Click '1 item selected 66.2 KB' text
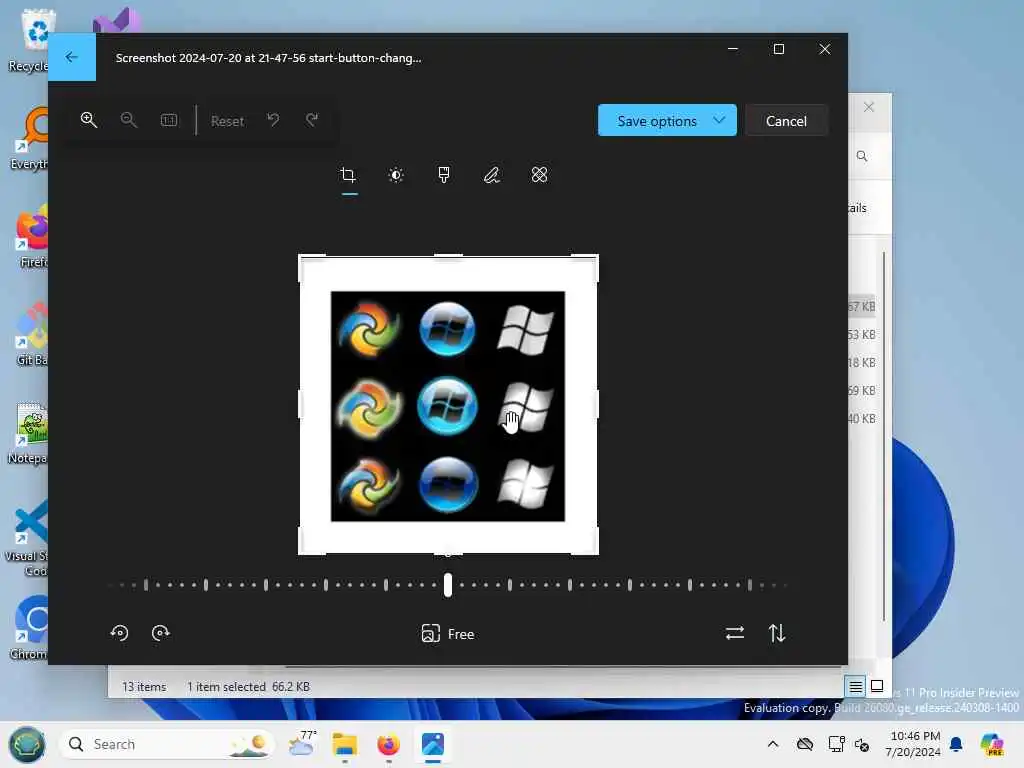 (x=248, y=687)
